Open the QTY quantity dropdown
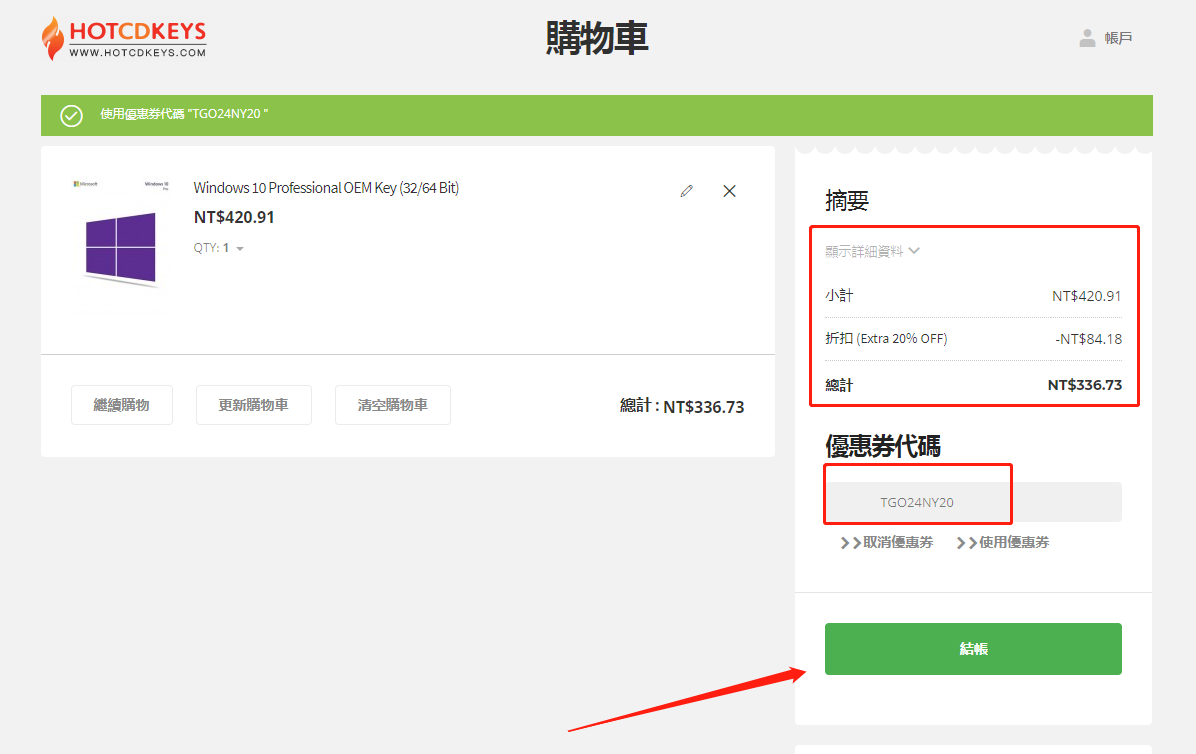This screenshot has width=1196, height=754. pyautogui.click(x=219, y=248)
